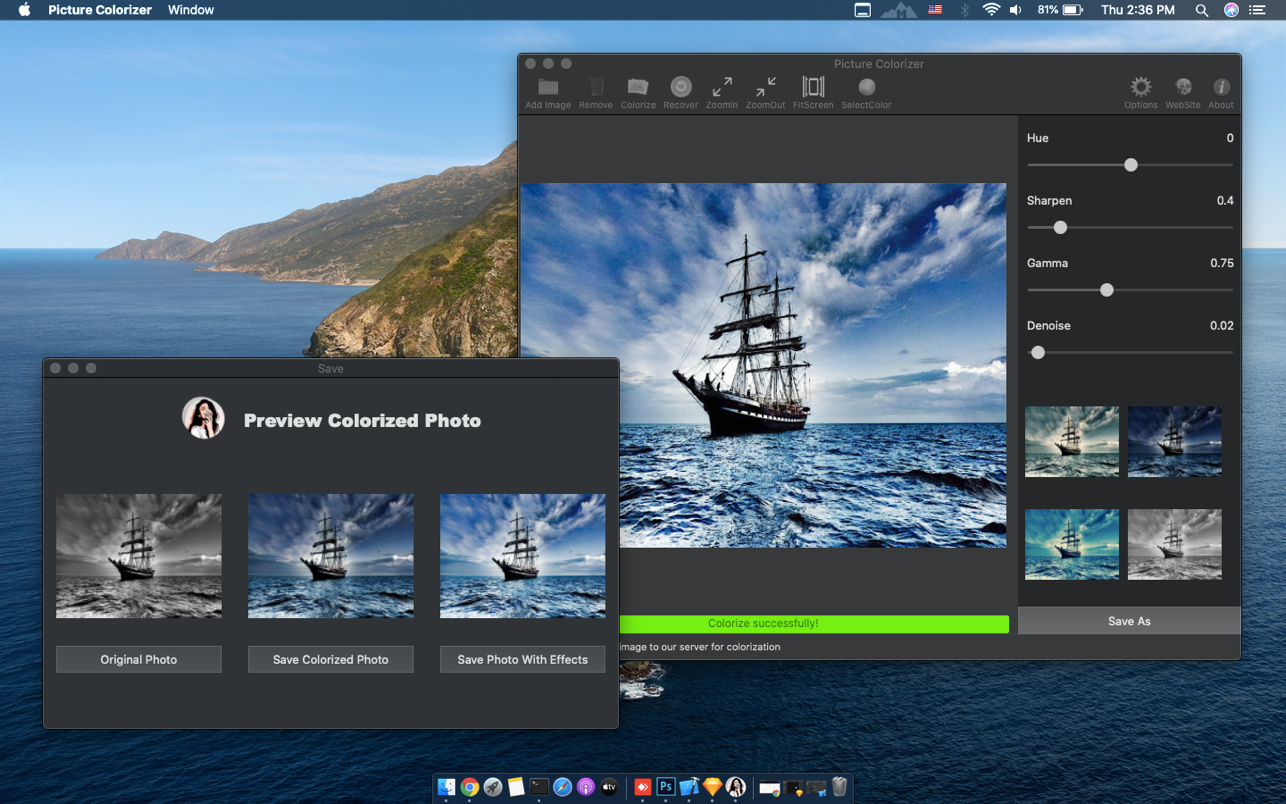Click the Gamma slider knob

[1107, 290]
